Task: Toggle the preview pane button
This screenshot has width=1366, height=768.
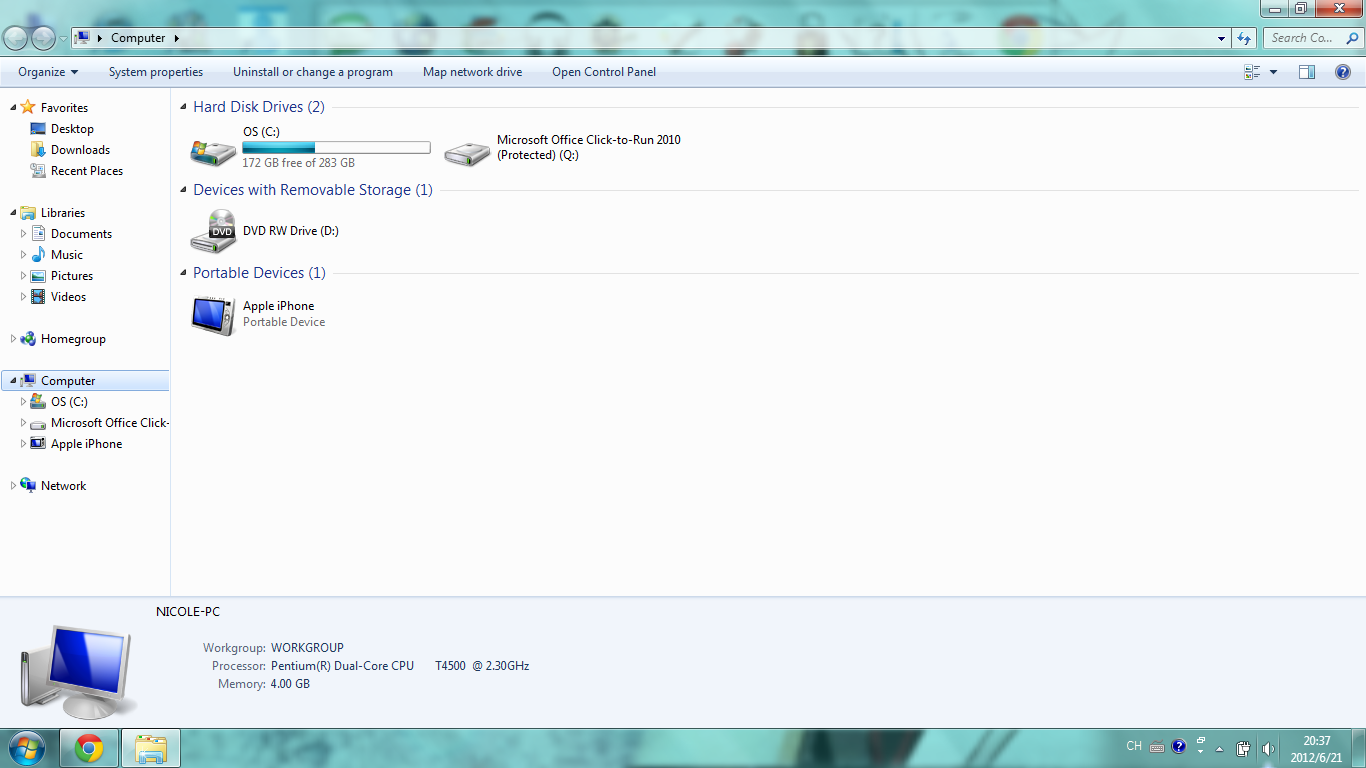Action: click(x=1307, y=72)
